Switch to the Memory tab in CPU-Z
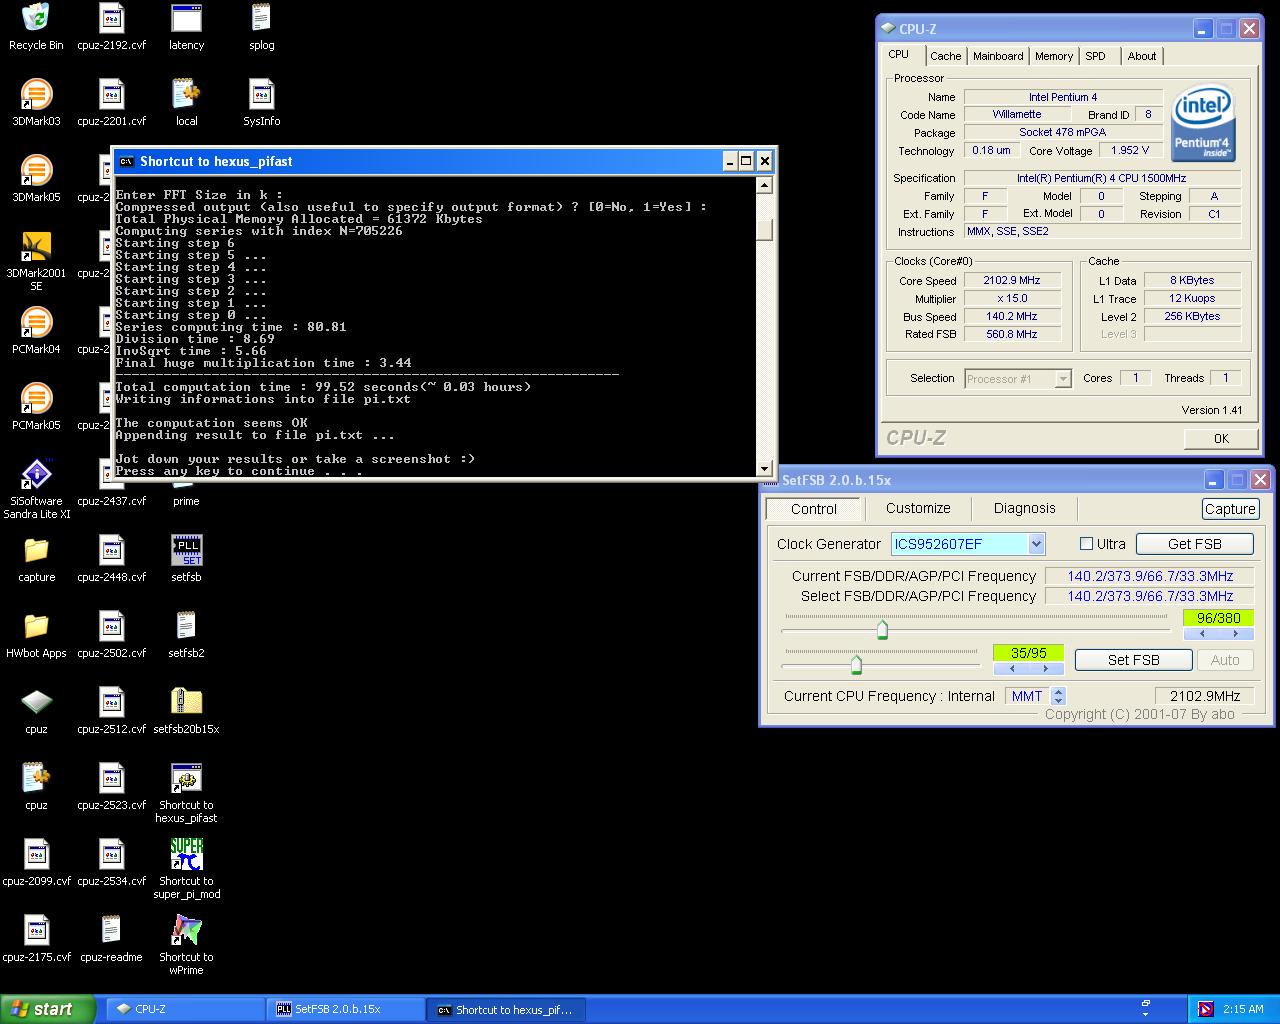Viewport: 1280px width, 1024px height. pyautogui.click(x=1054, y=56)
